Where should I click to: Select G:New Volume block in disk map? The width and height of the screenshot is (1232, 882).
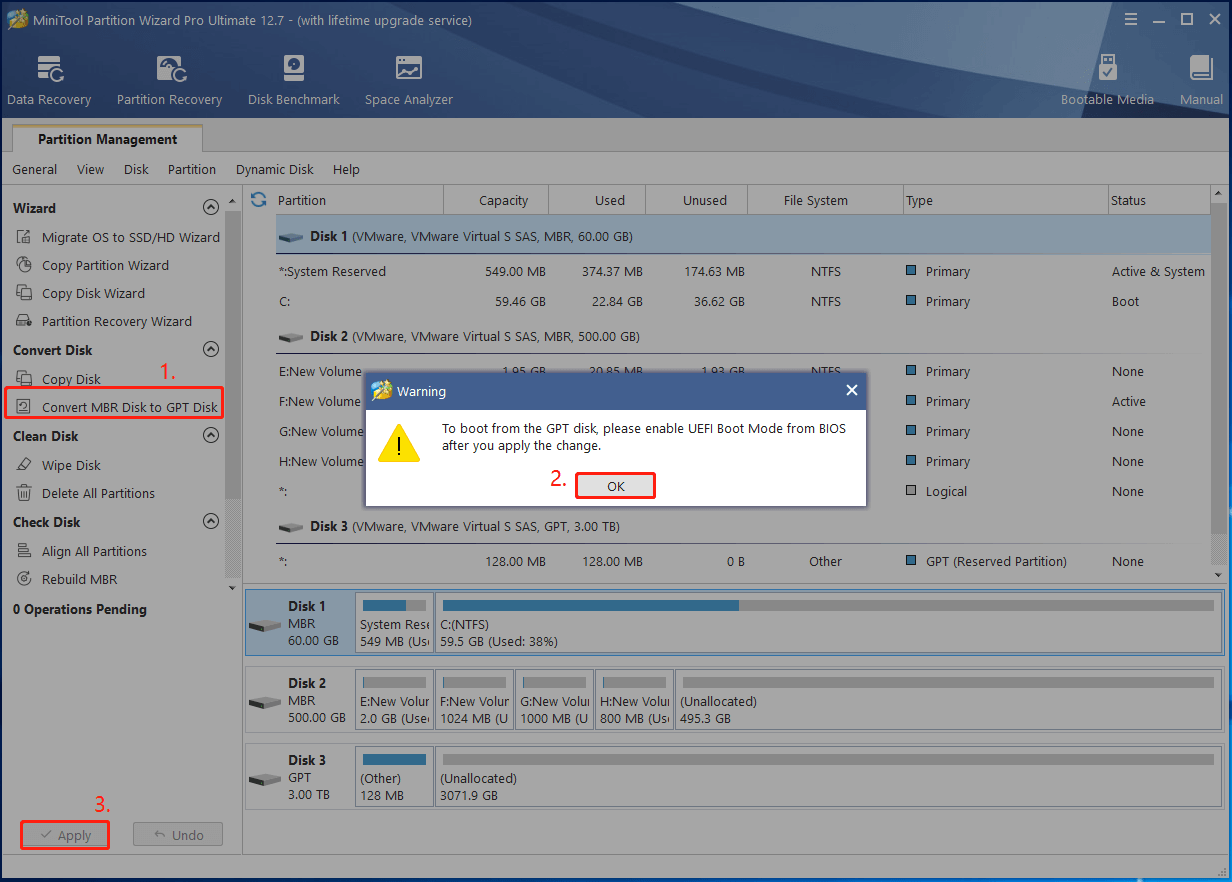[555, 699]
